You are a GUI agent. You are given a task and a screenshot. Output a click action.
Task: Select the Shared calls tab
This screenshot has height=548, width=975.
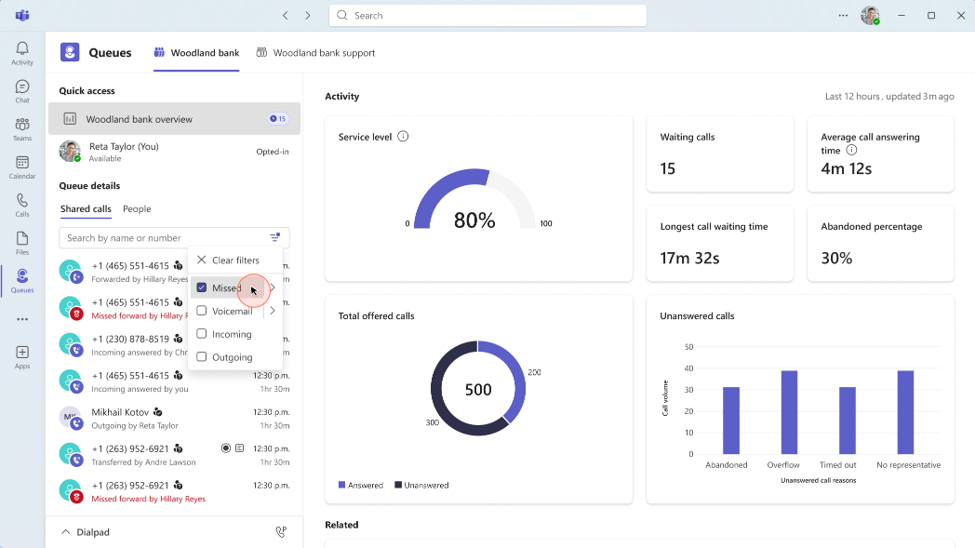[86, 209]
